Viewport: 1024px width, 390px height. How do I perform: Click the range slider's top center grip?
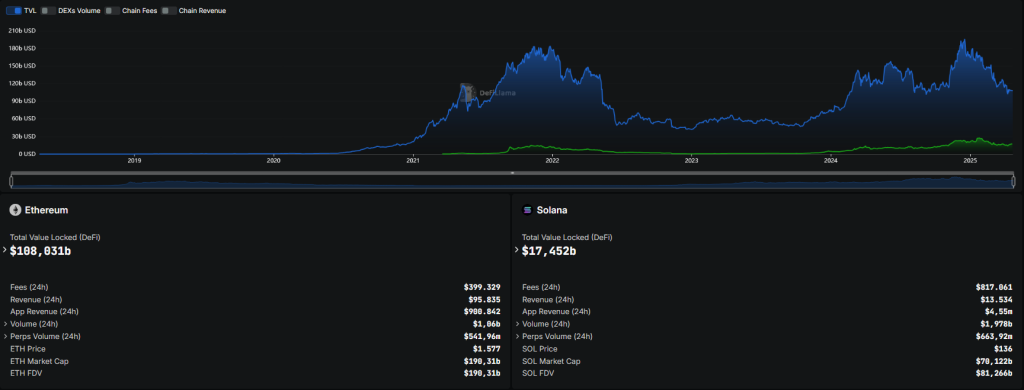coord(512,173)
